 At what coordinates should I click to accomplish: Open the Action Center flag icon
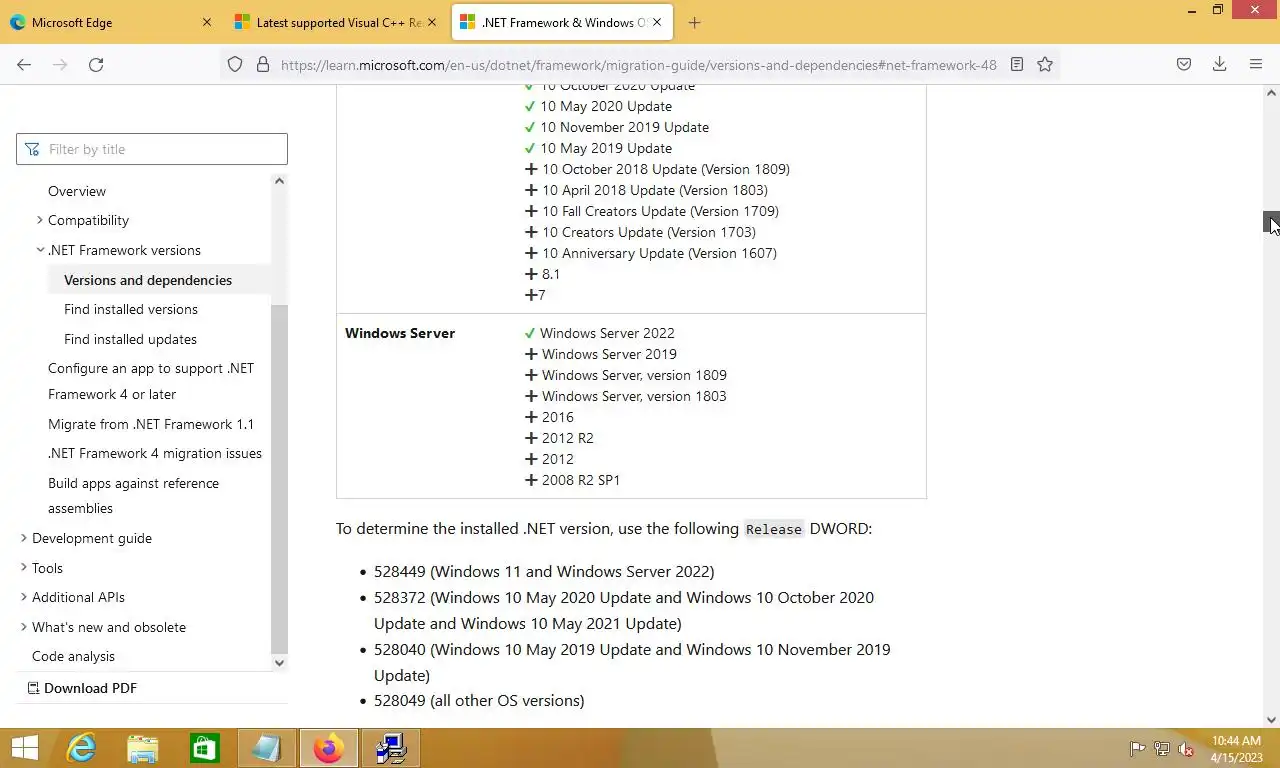pos(1137,749)
